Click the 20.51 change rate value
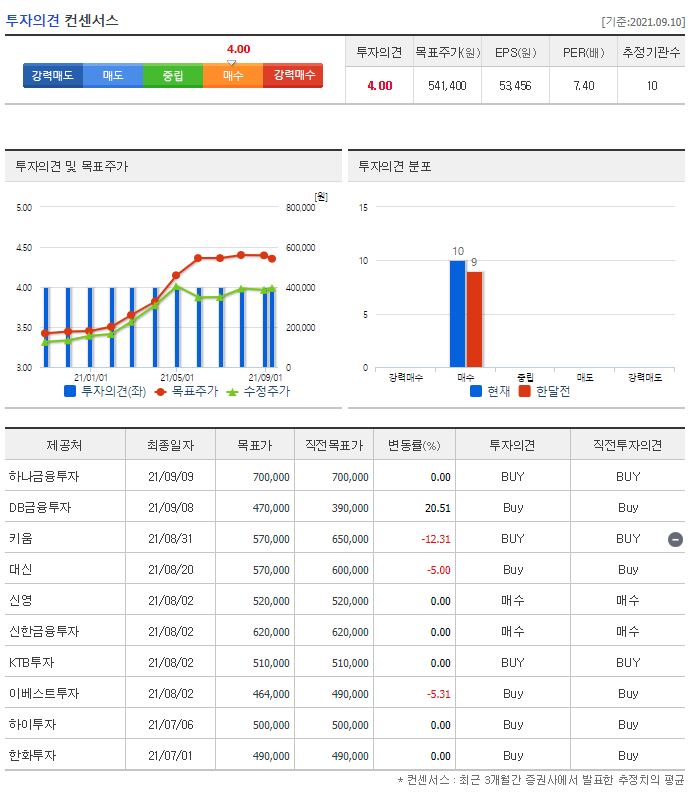Viewport: 692px width, 798px height. 438,508
